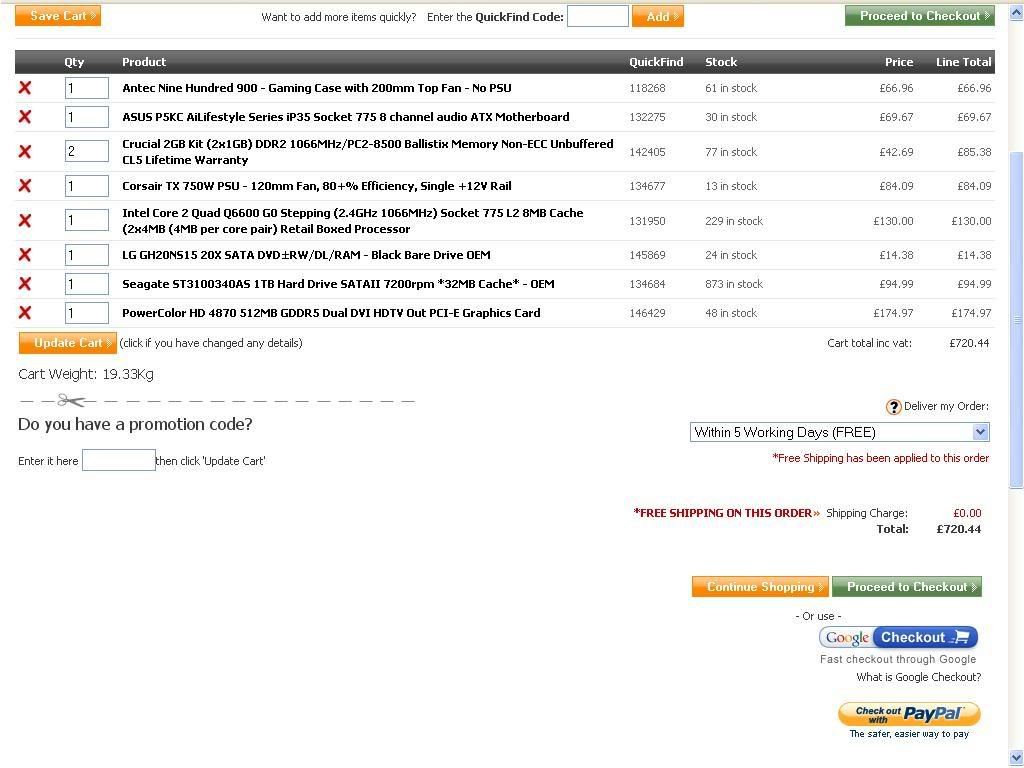Screen dimensions: 1024x768
Task: Click the Cart Weight 19.33Kg text
Action: (x=86, y=374)
